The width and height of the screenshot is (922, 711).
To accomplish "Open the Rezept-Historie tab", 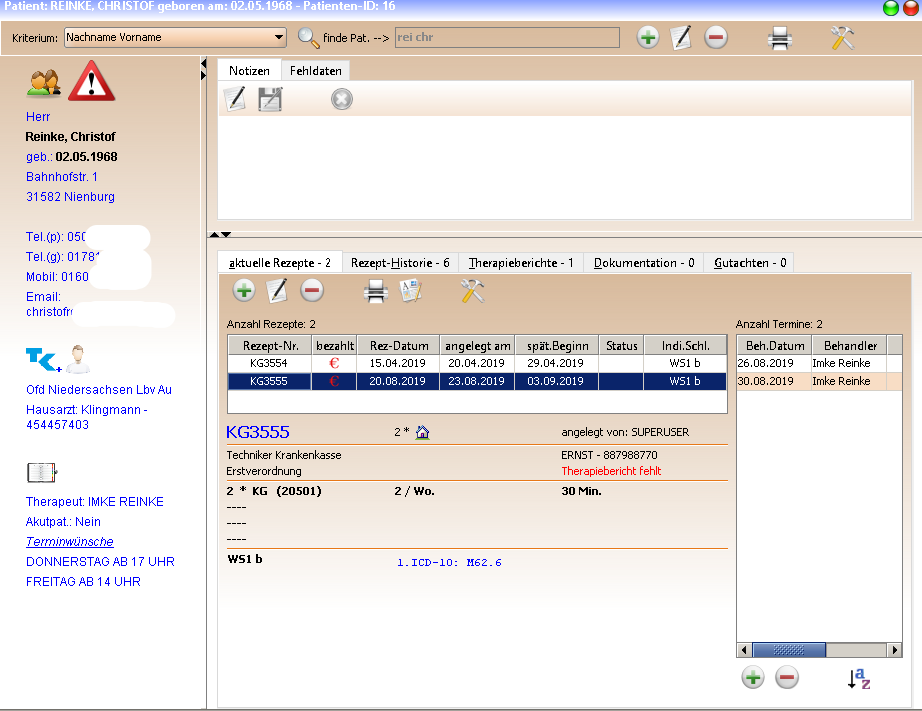I will click(x=399, y=263).
